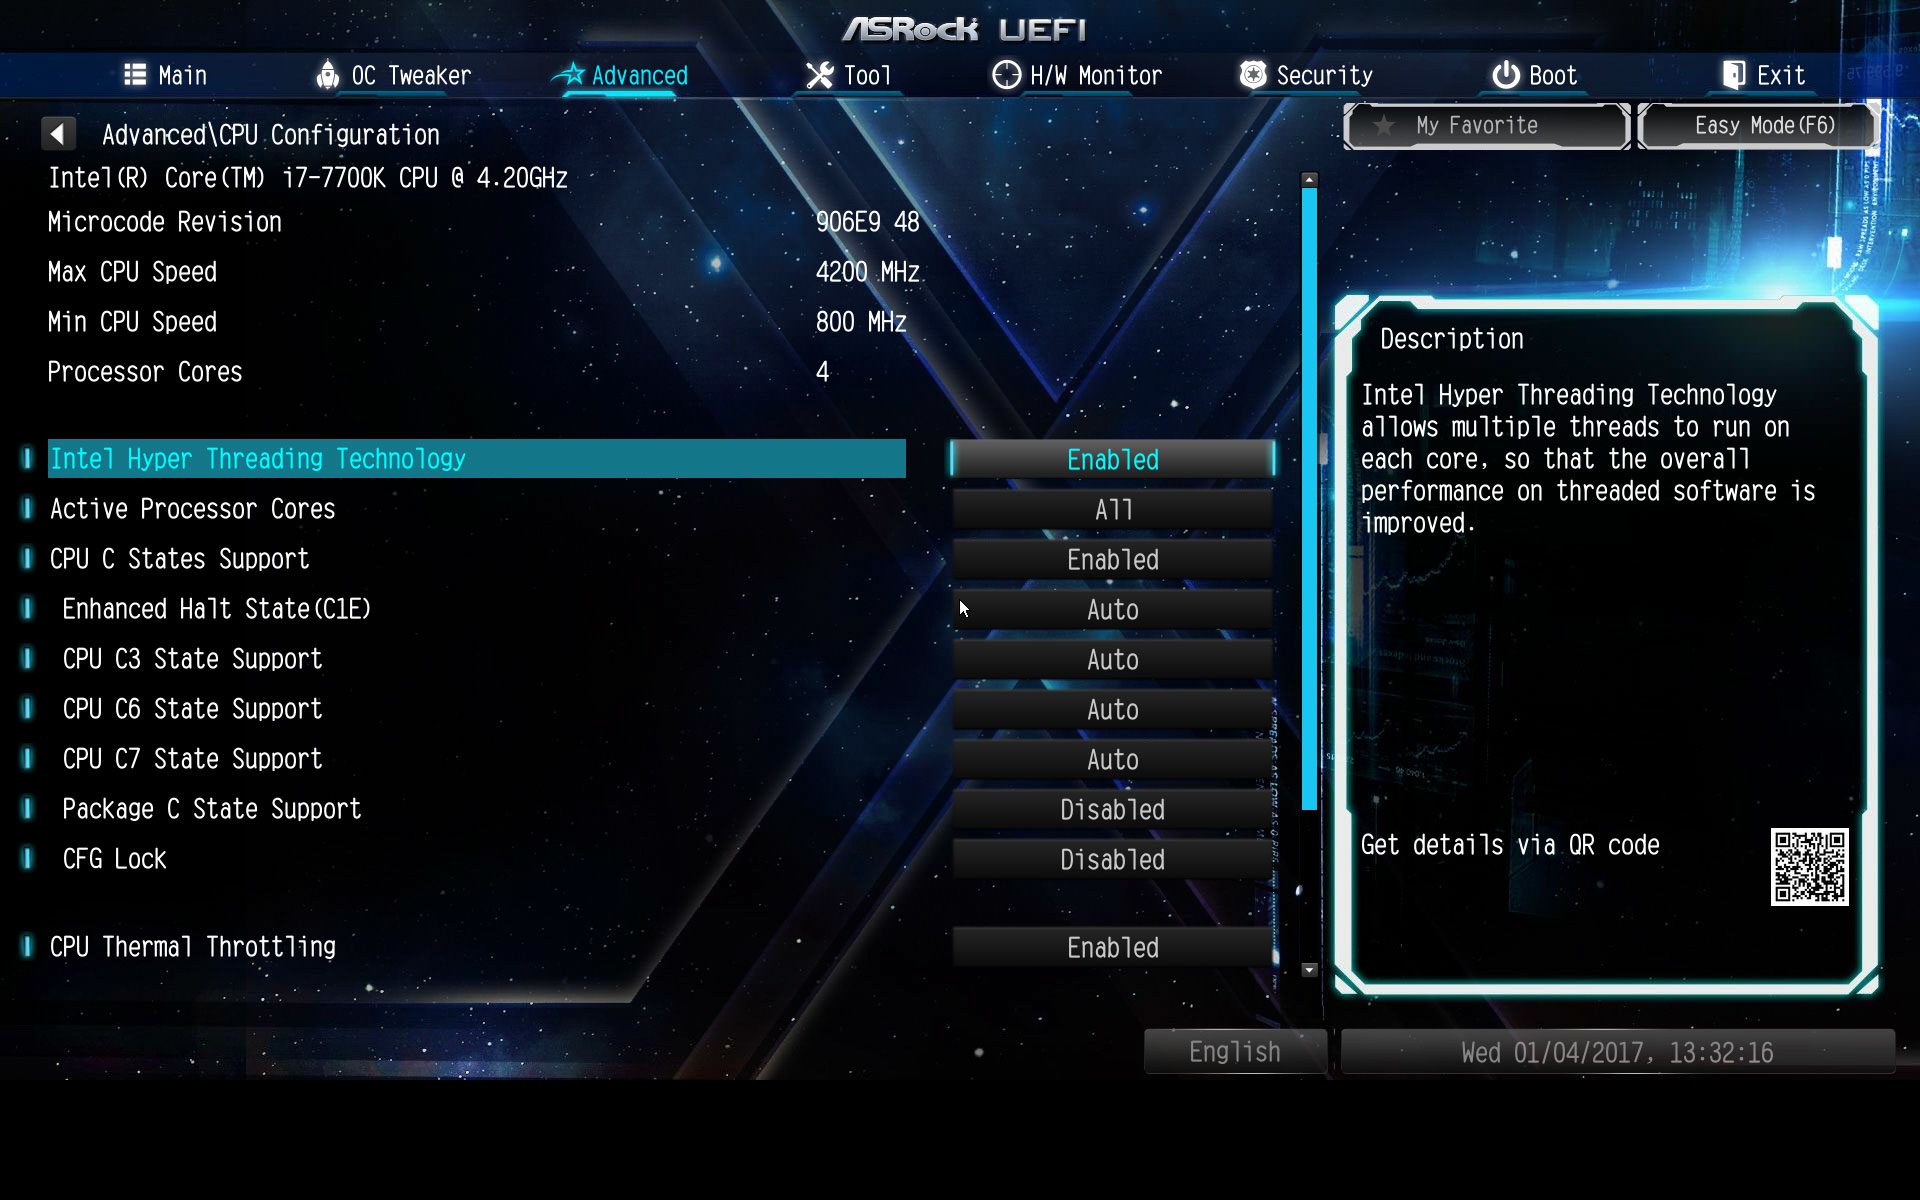The image size is (1920, 1200).
Task: Select CPU C7 State Support Auto
Action: click(1113, 759)
